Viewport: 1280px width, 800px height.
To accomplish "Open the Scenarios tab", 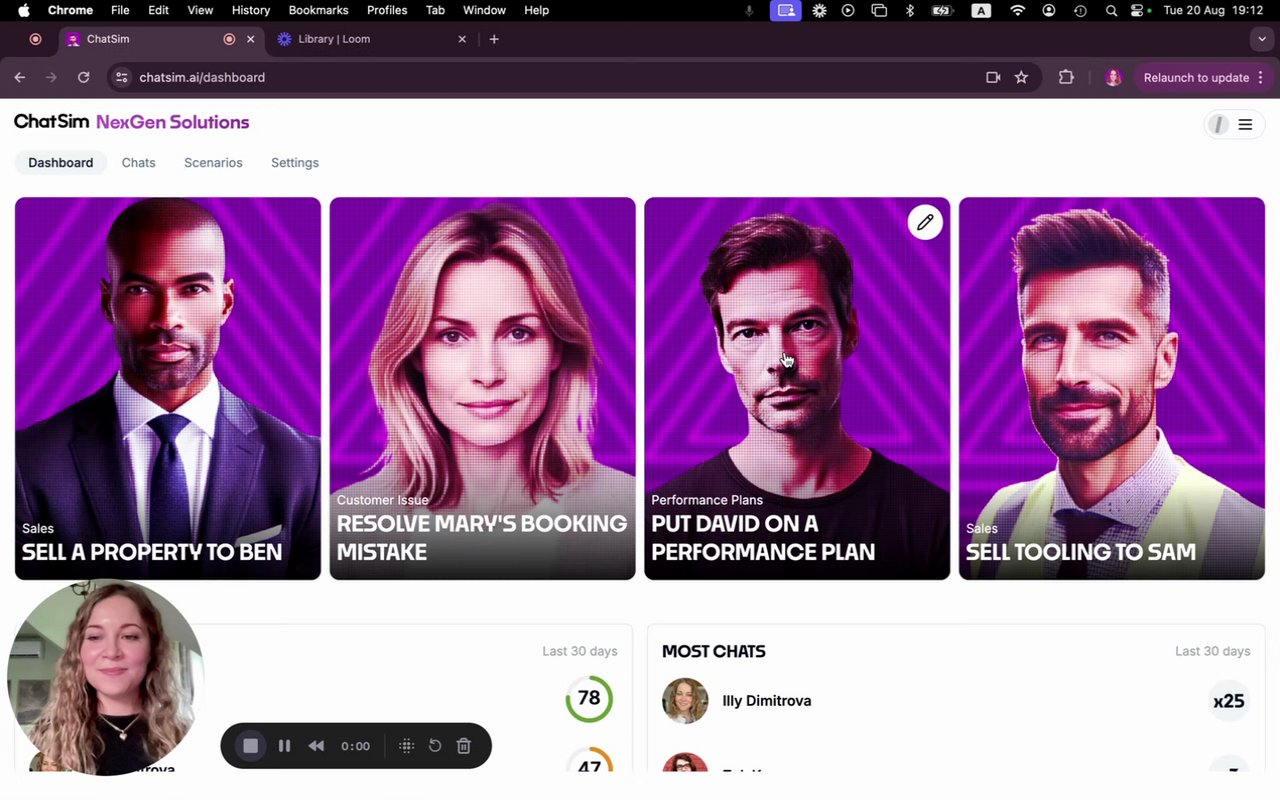I will 213,163.
